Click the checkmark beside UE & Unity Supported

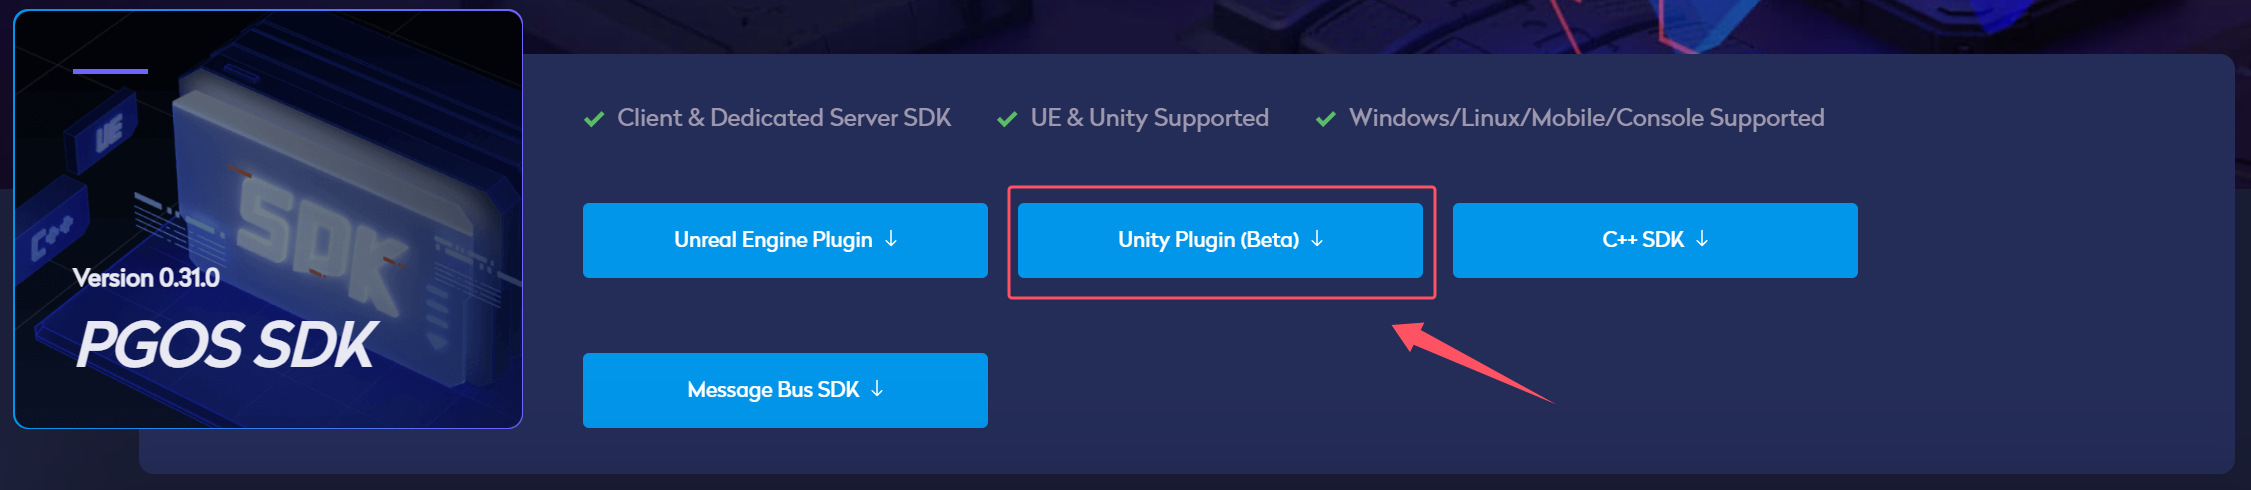1007,119
